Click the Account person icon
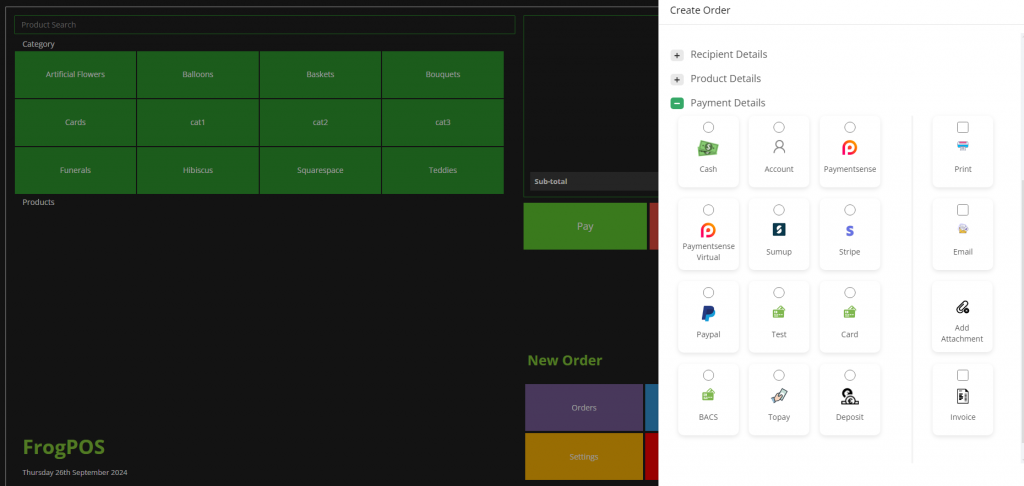This screenshot has height=486, width=1024. tap(779, 147)
